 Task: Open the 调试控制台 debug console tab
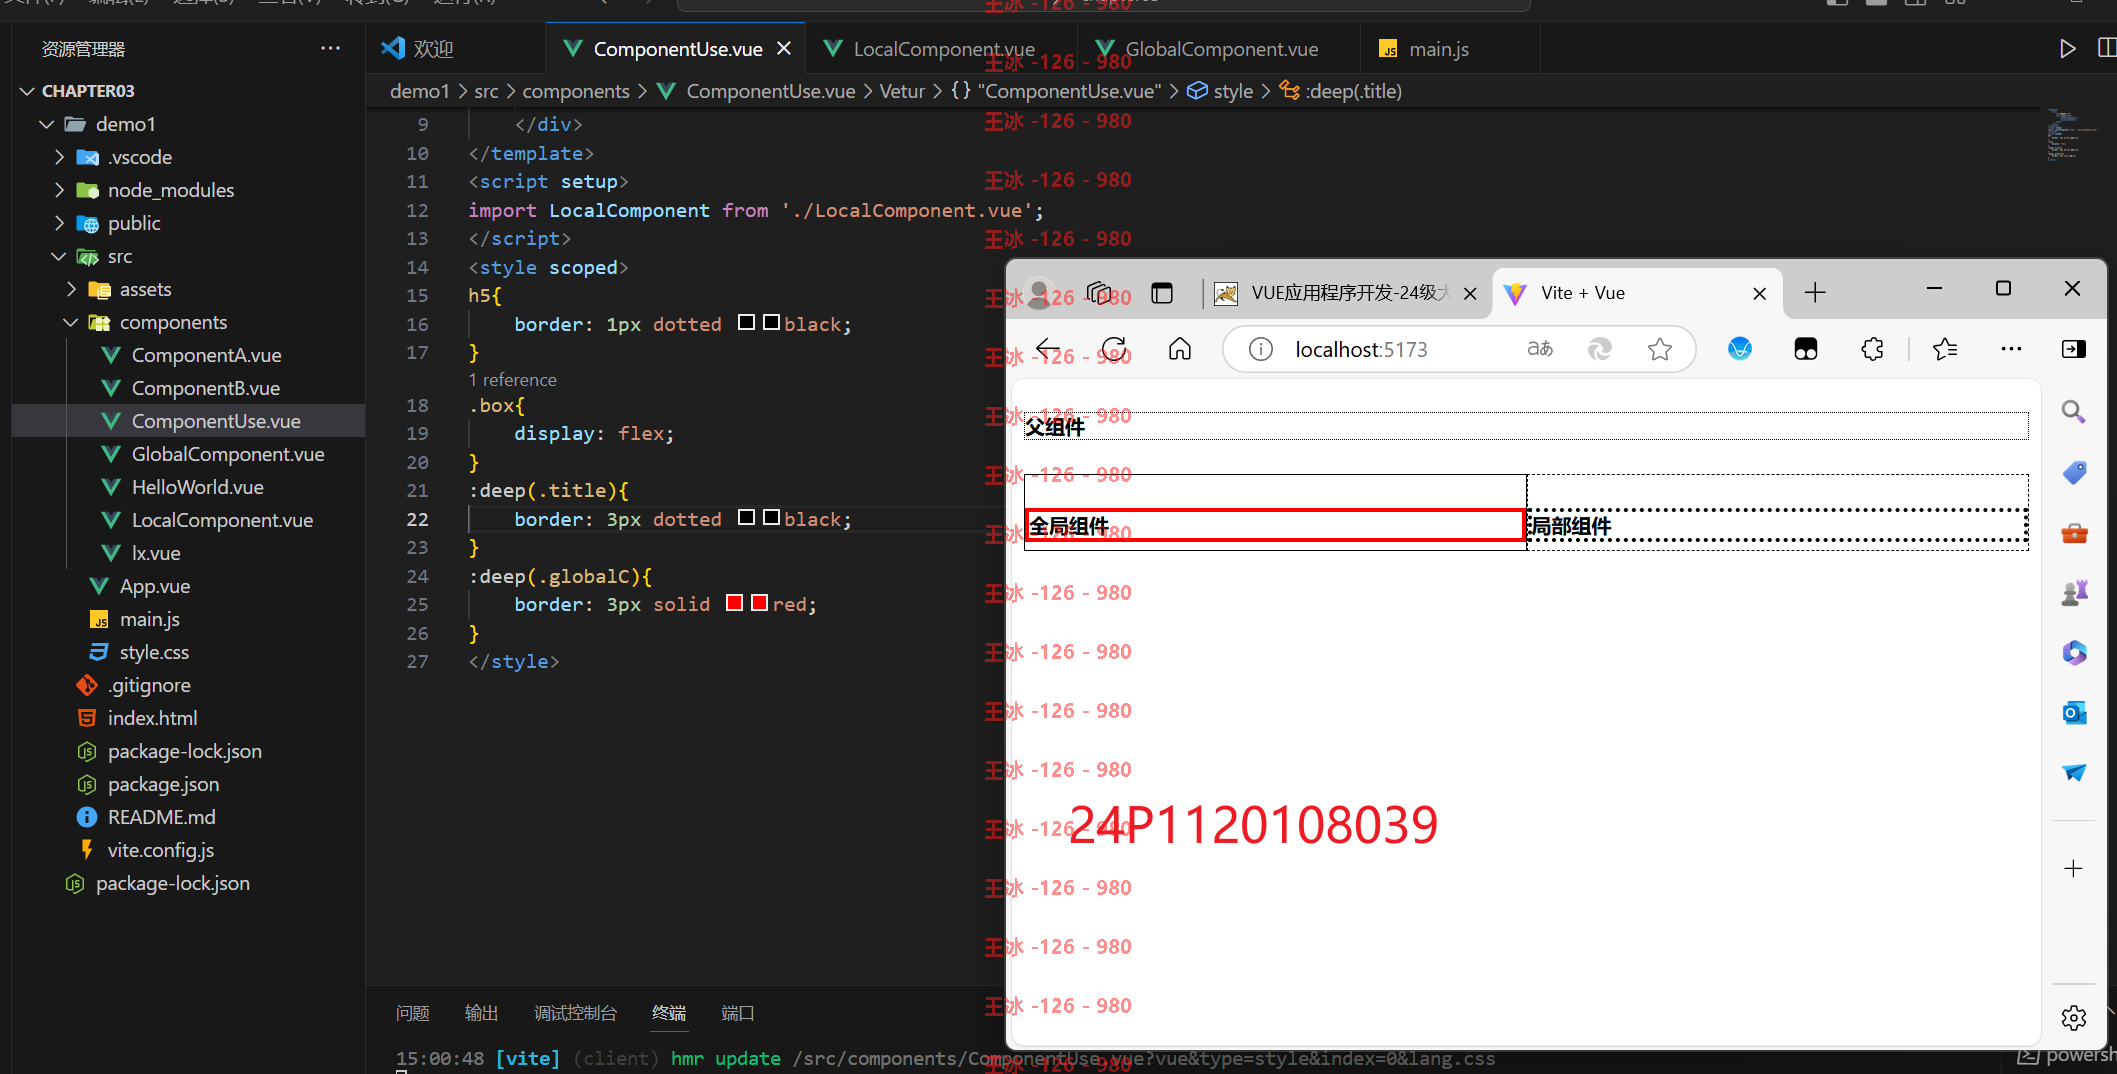pyautogui.click(x=575, y=1013)
